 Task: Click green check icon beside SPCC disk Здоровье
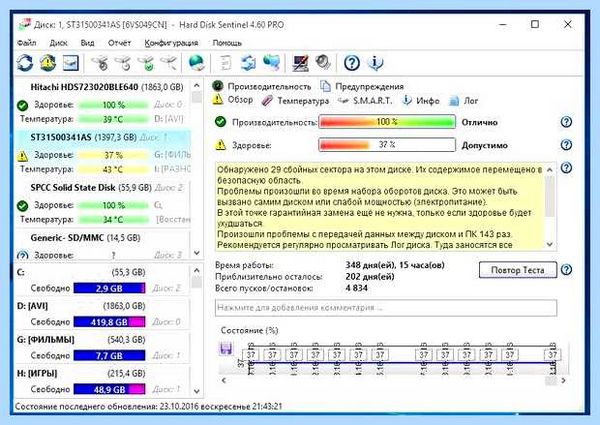[x=23, y=205]
